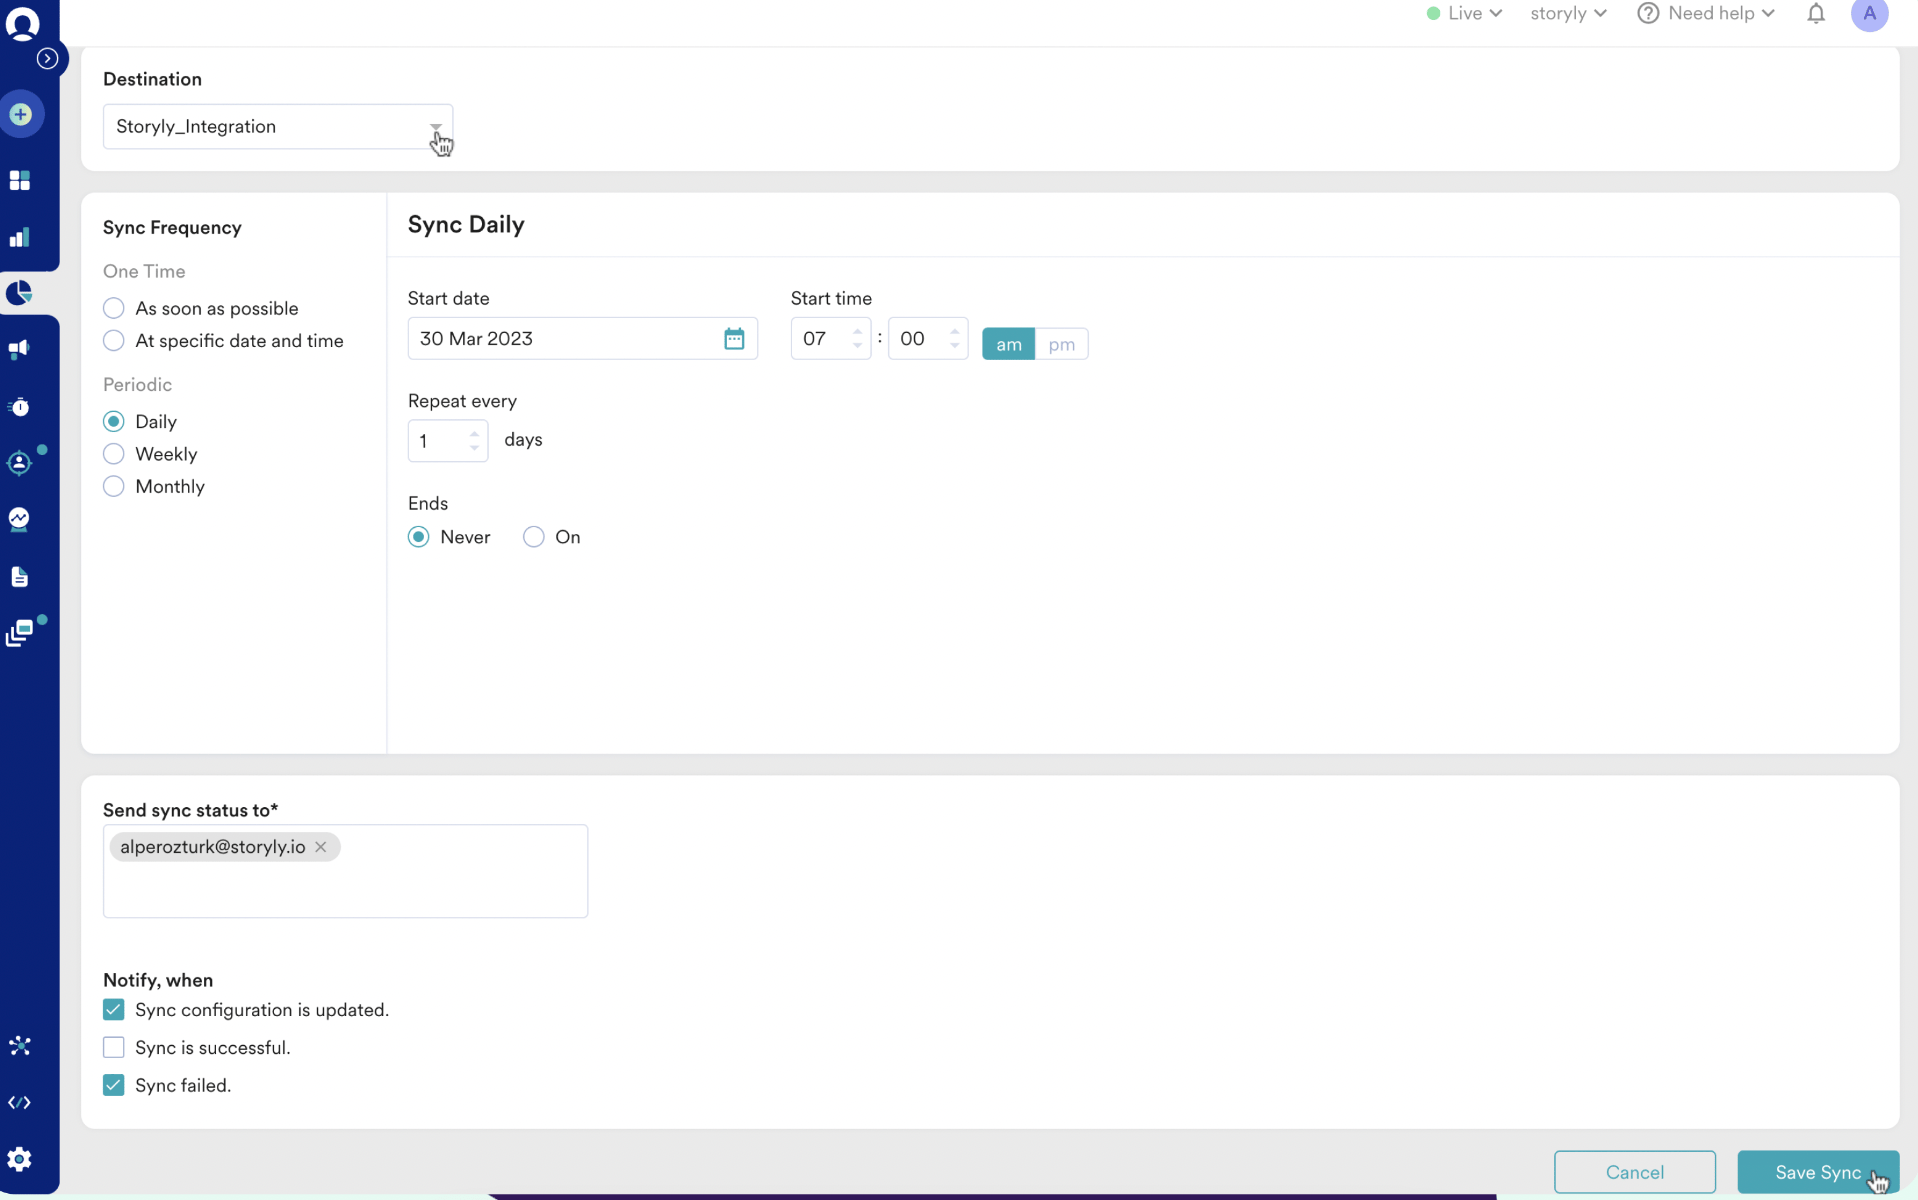Image resolution: width=1918 pixels, height=1200 pixels.
Task: Click the Cancel button
Action: [1634, 1172]
